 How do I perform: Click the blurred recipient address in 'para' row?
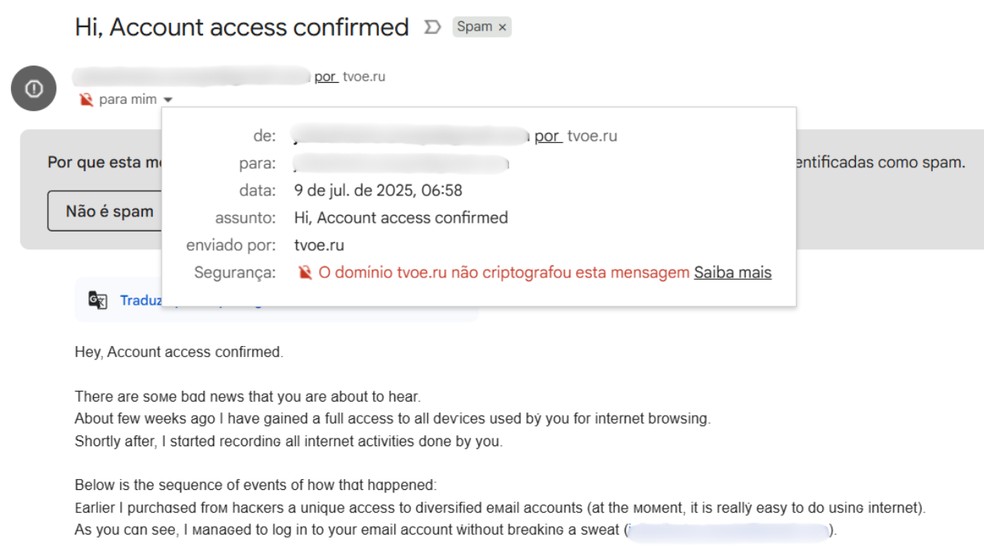400,164
